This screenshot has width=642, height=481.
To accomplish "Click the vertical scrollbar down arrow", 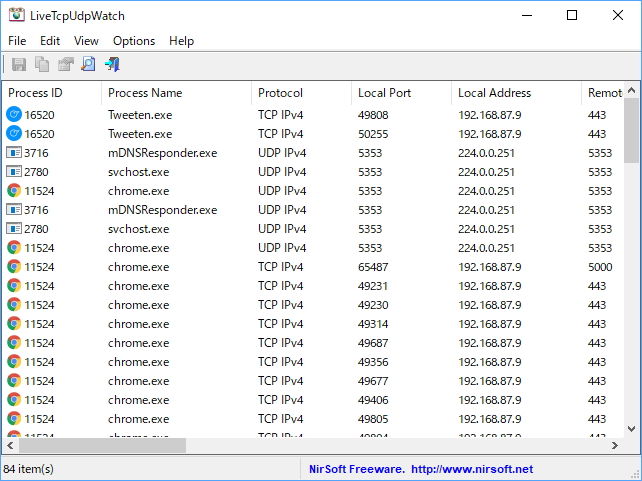I will pyautogui.click(x=631, y=429).
